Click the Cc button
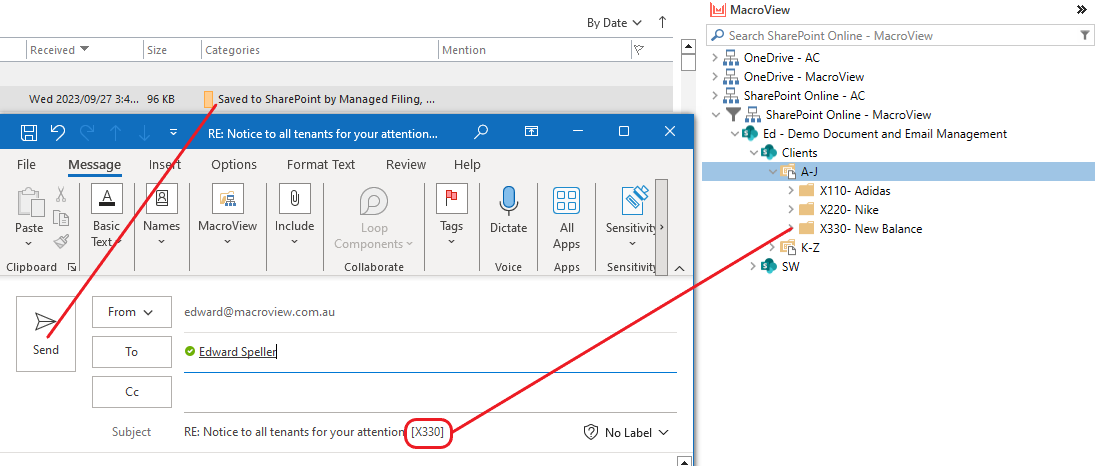This screenshot has width=1097, height=466. tap(132, 392)
